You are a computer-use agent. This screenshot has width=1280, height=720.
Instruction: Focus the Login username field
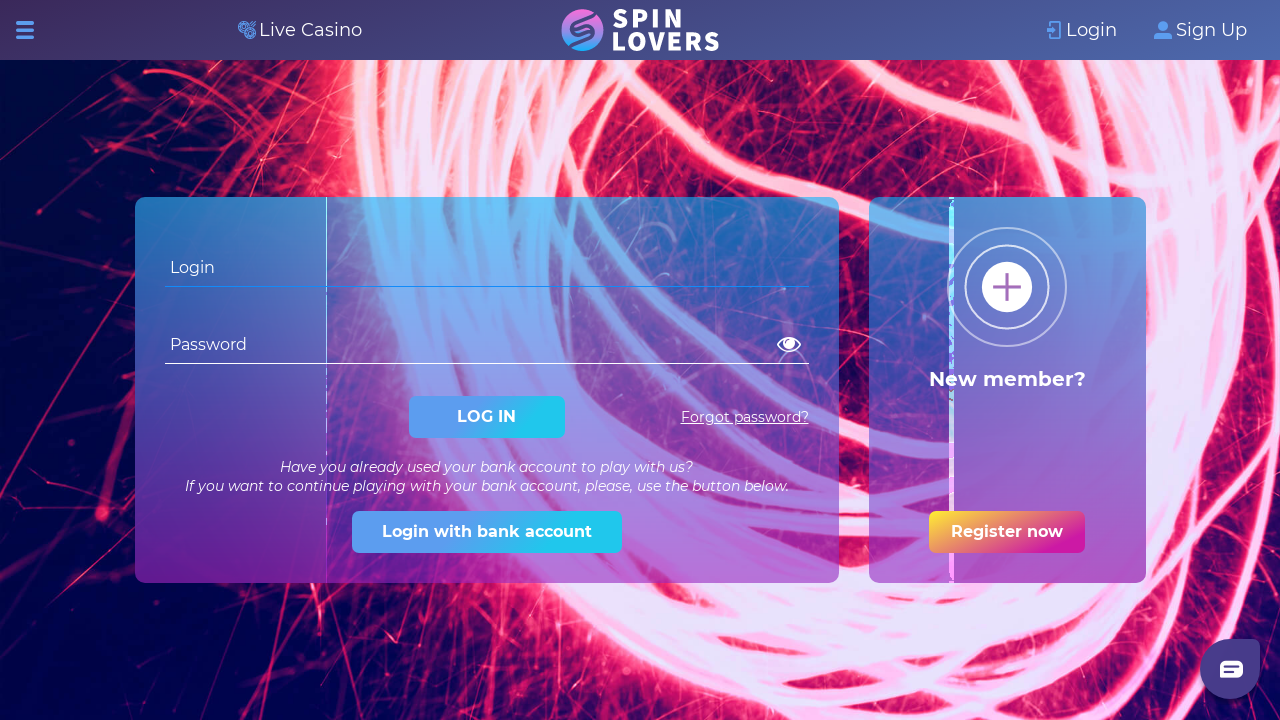(x=487, y=267)
